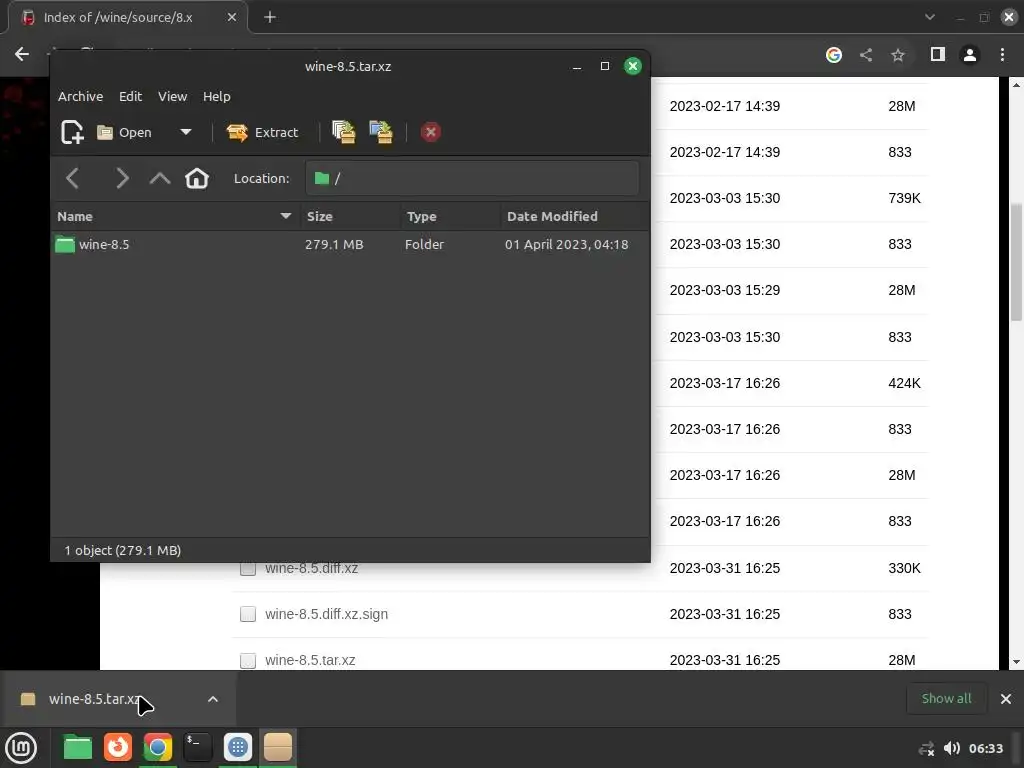Open the Edit menu
The image size is (1024, 768).
tap(131, 97)
